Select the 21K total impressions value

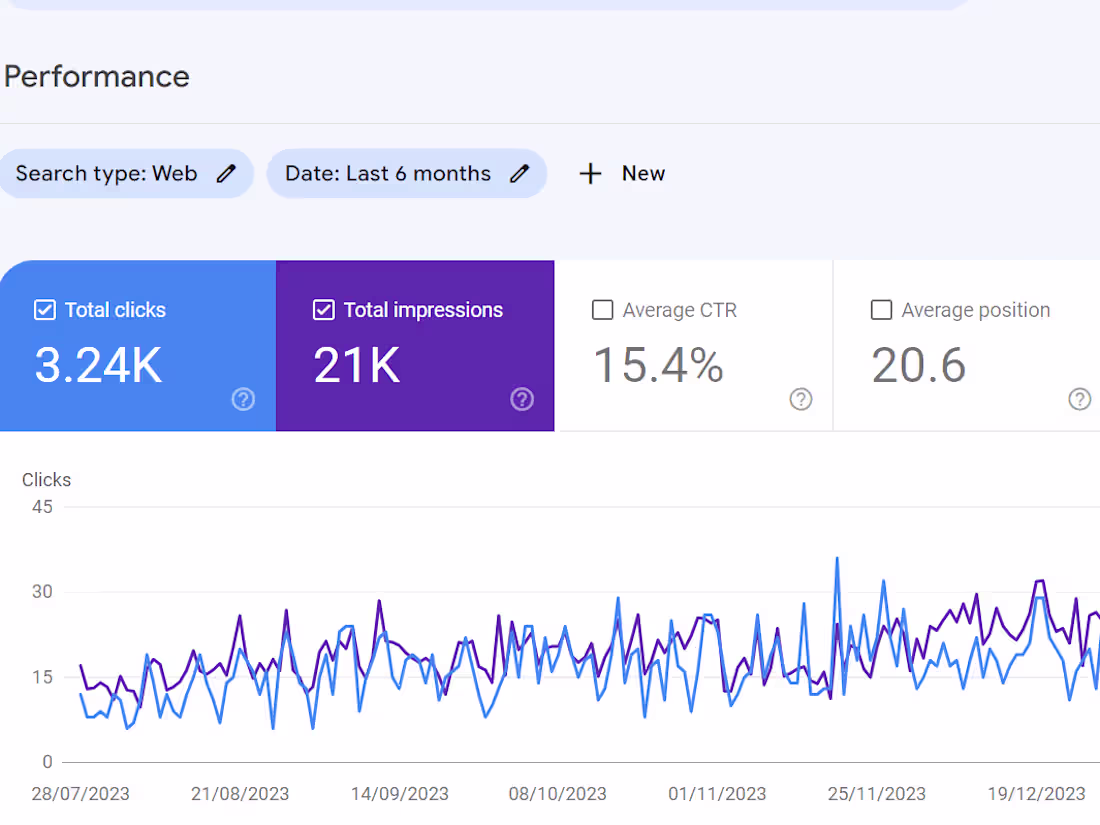pyautogui.click(x=357, y=366)
